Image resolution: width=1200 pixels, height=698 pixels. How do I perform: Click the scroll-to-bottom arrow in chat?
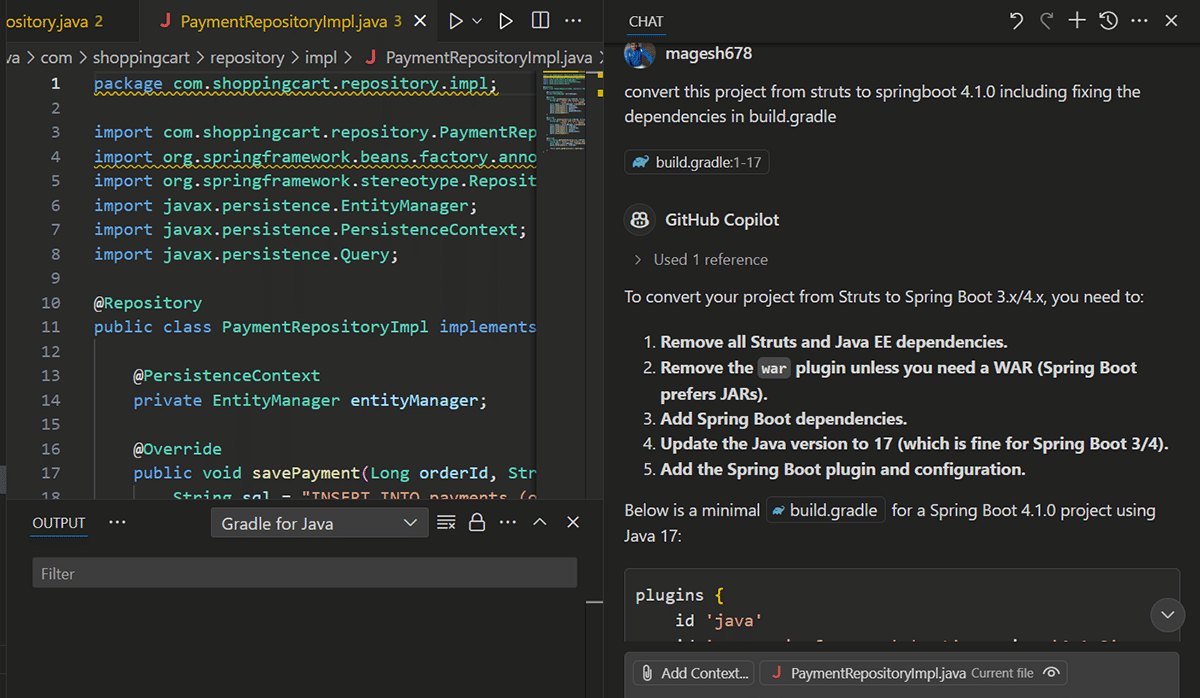pyautogui.click(x=1167, y=615)
